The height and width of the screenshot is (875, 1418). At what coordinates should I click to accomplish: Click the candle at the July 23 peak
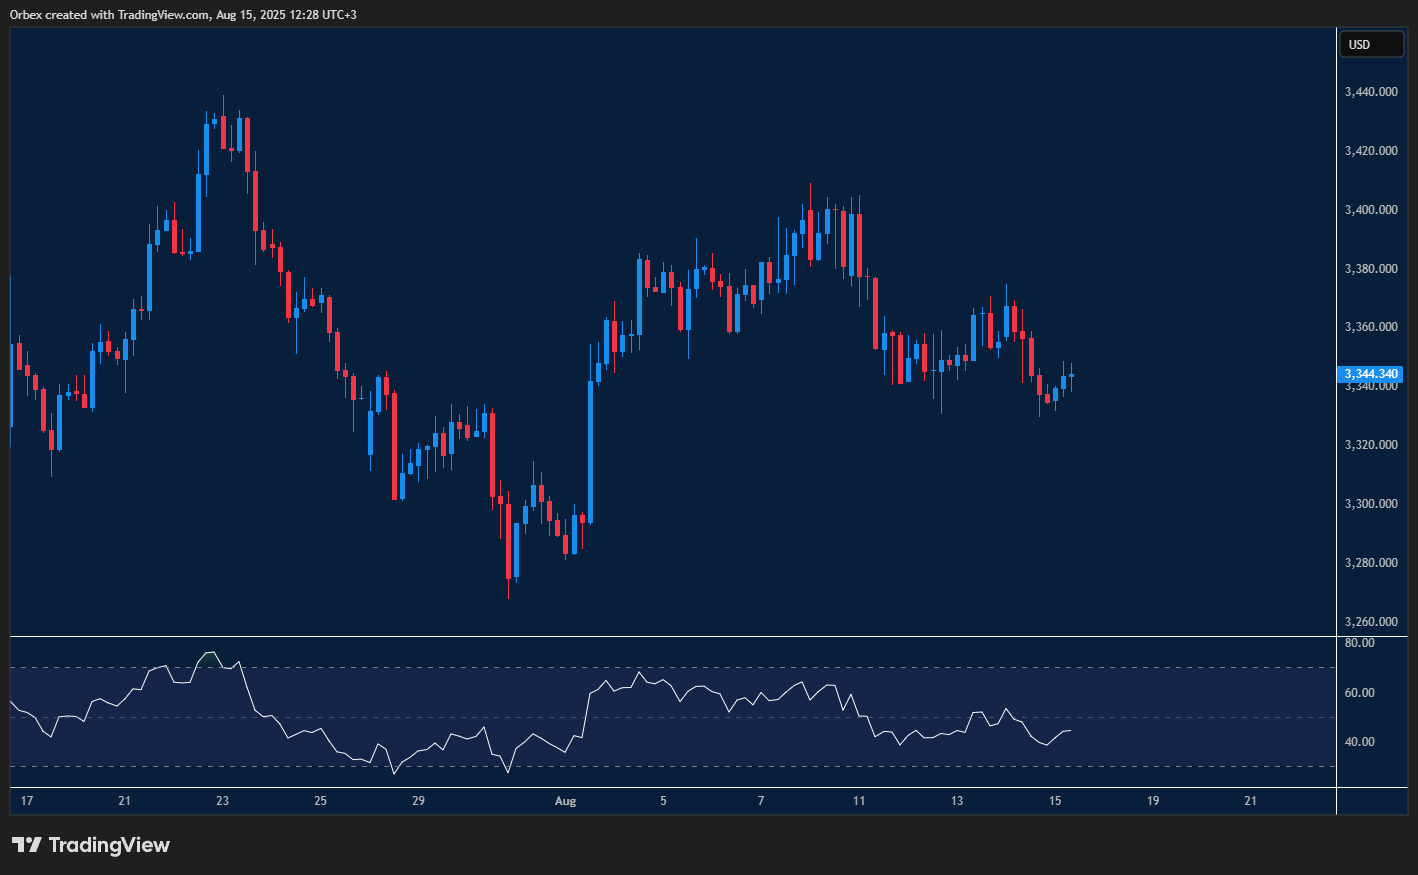coord(222,130)
